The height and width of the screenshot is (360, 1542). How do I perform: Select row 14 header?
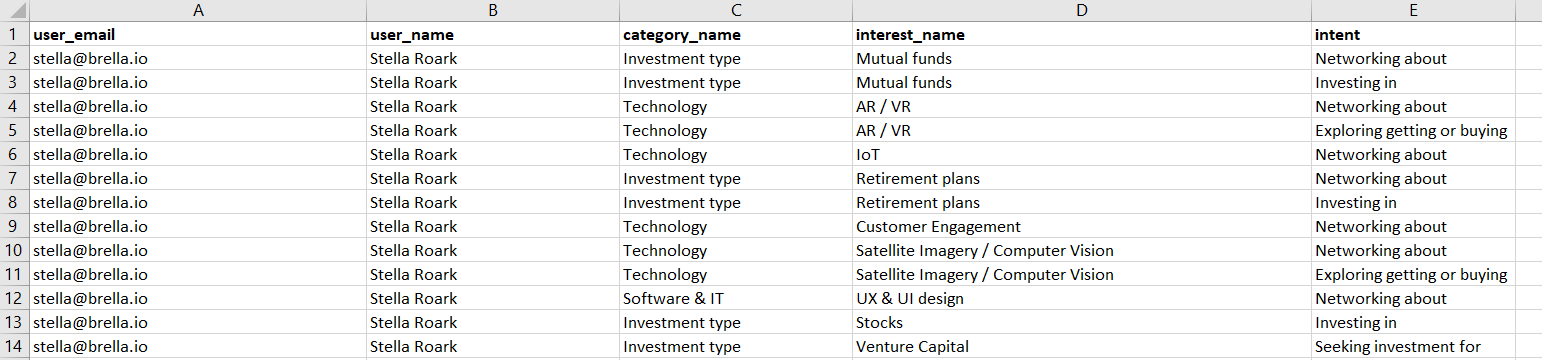tap(15, 347)
